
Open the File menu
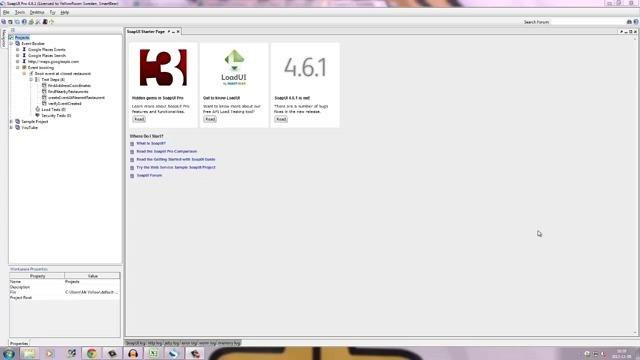(x=6, y=13)
